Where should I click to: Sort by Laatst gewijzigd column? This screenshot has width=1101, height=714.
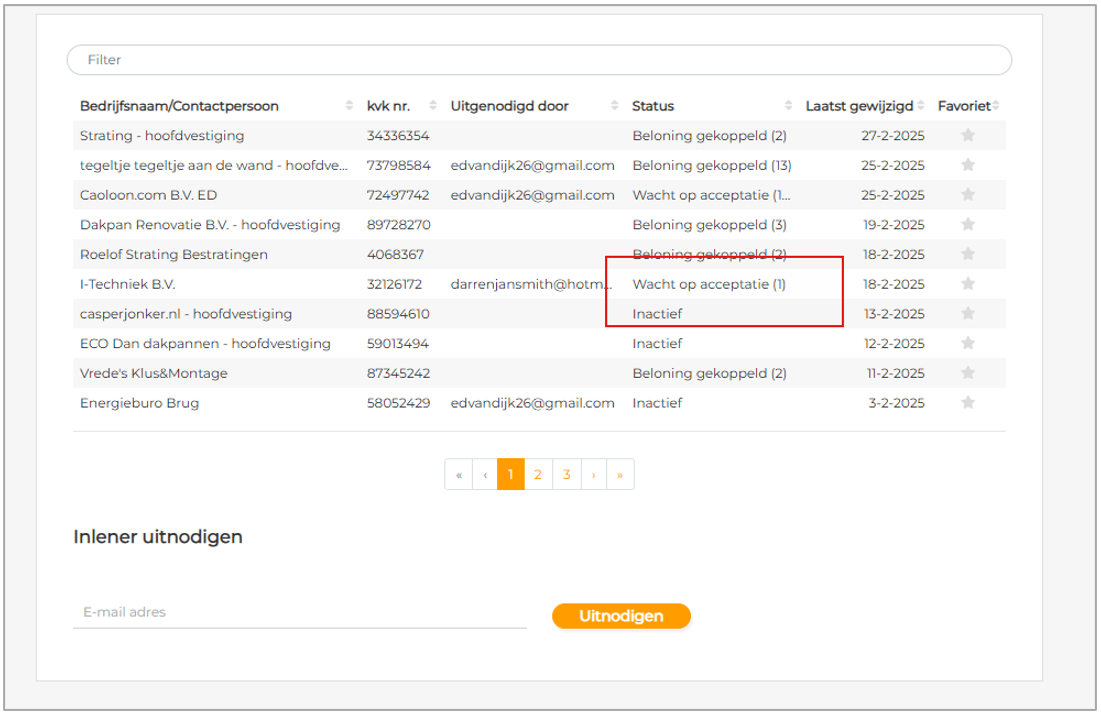point(859,106)
